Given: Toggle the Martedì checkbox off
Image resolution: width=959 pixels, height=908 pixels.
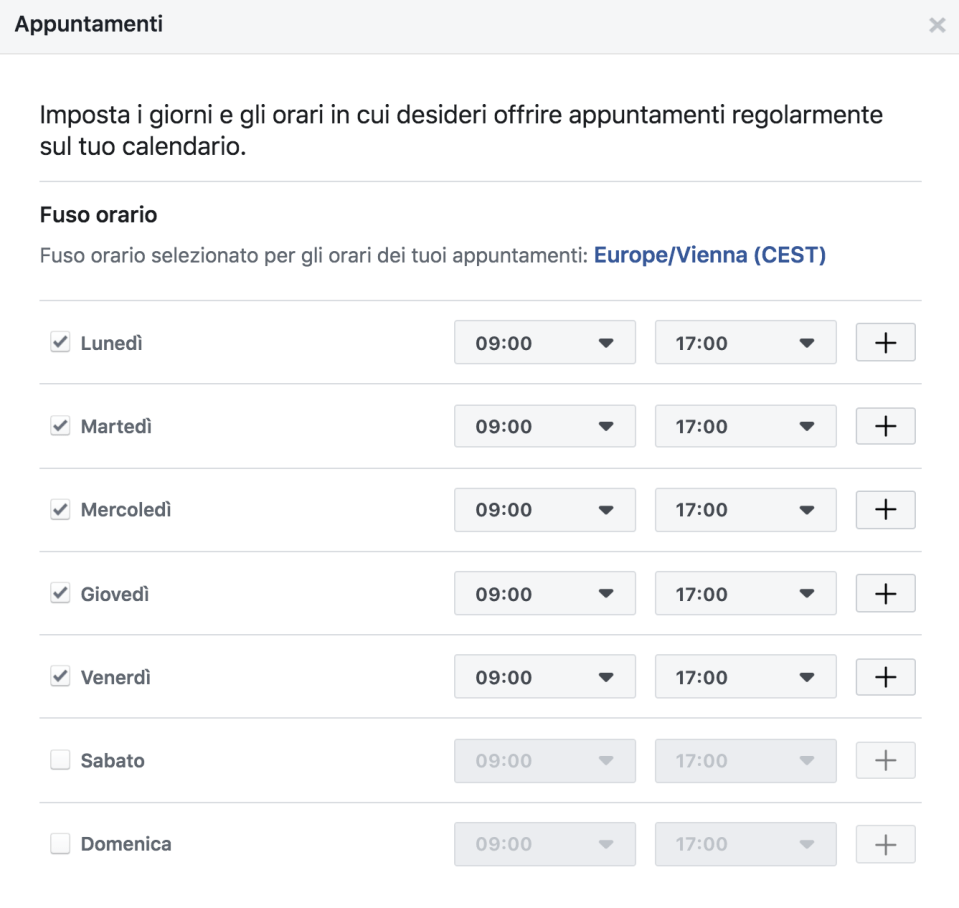Looking at the screenshot, I should point(61,427).
